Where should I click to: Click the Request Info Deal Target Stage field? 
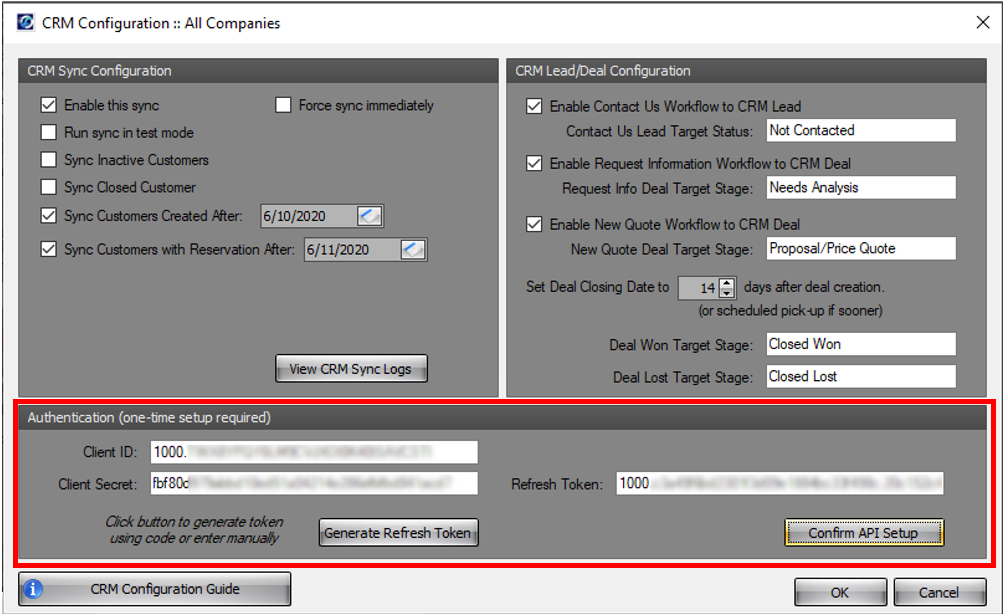(861, 188)
